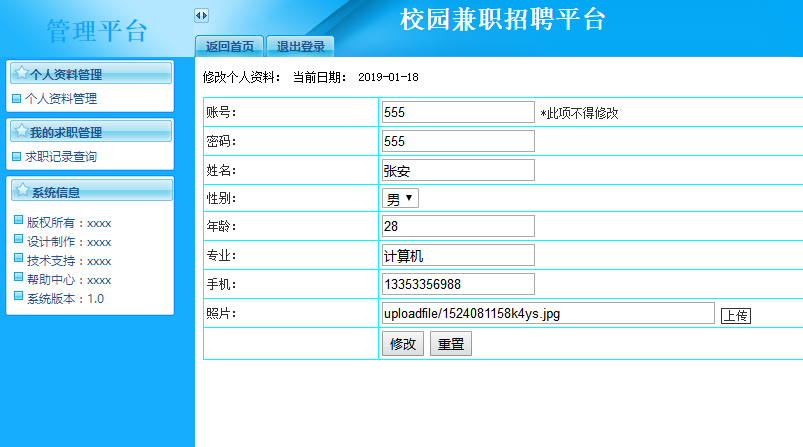803x447 pixels.
Task: Click star icon beside 我的求职管理 header
Action: tap(21, 131)
